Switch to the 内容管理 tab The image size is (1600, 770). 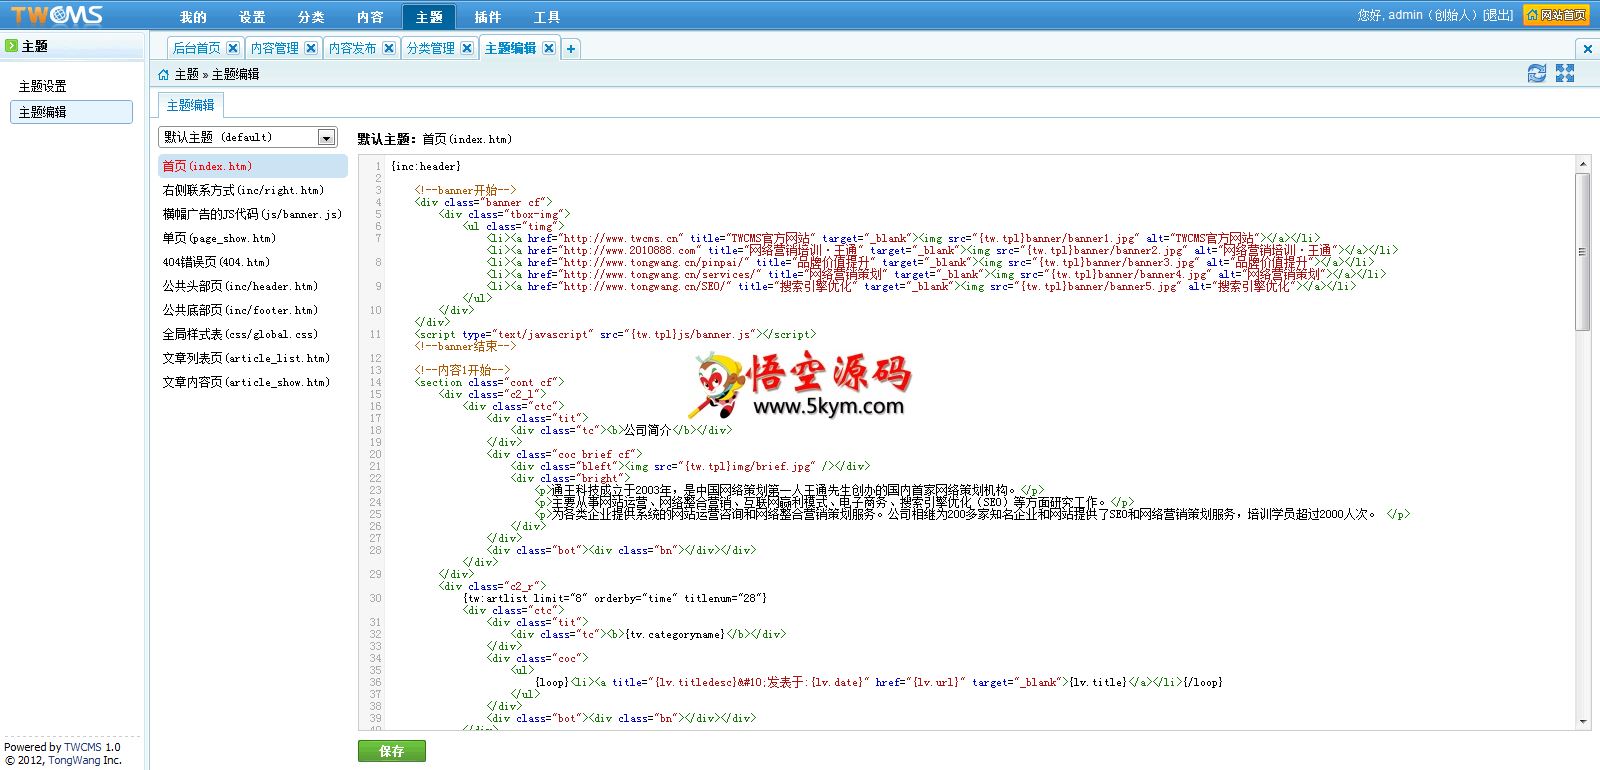pos(275,48)
